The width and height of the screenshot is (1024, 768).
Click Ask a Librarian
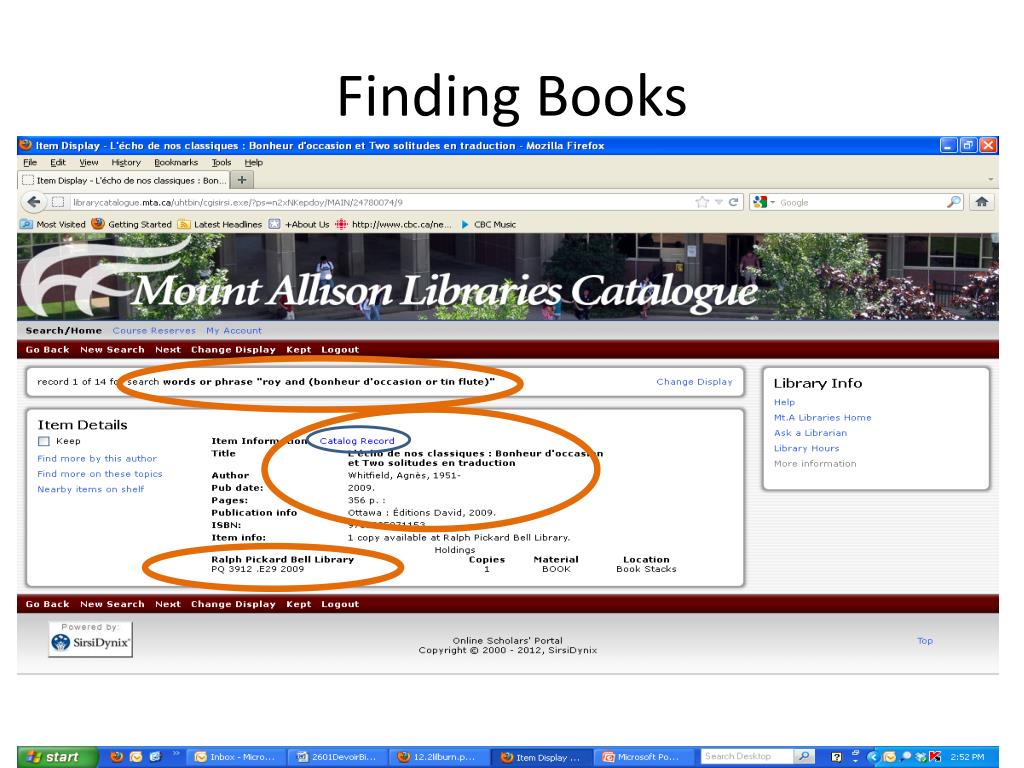tap(810, 433)
